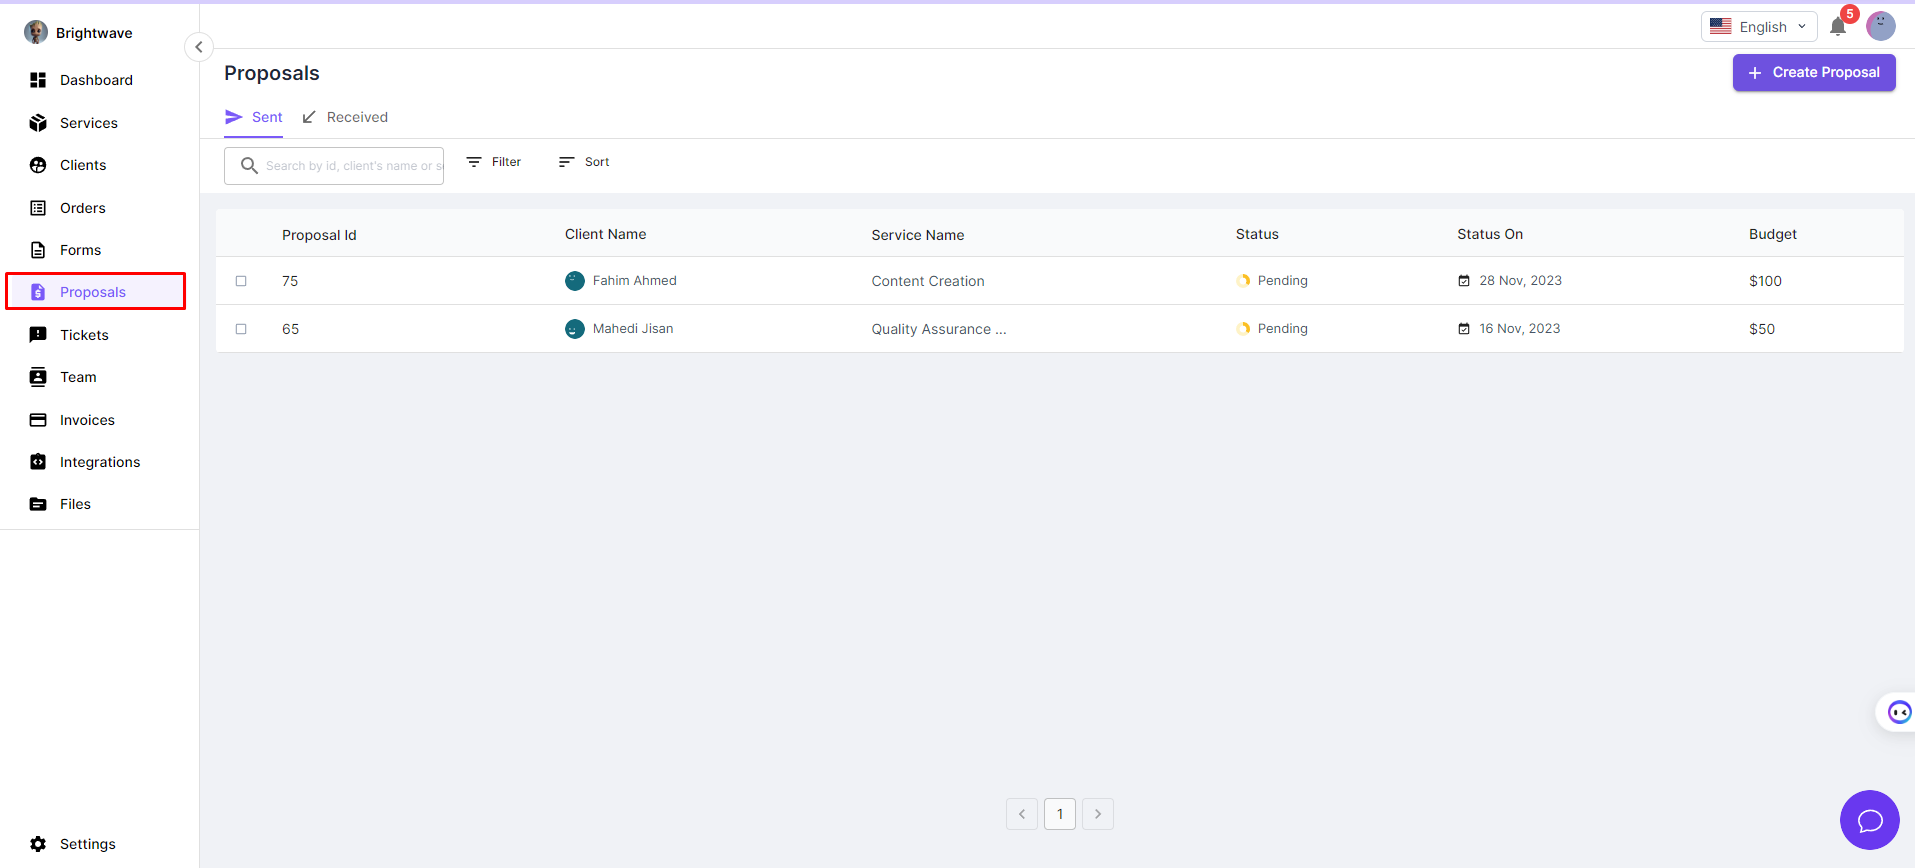Collapse the sidebar with the chevron

199,47
